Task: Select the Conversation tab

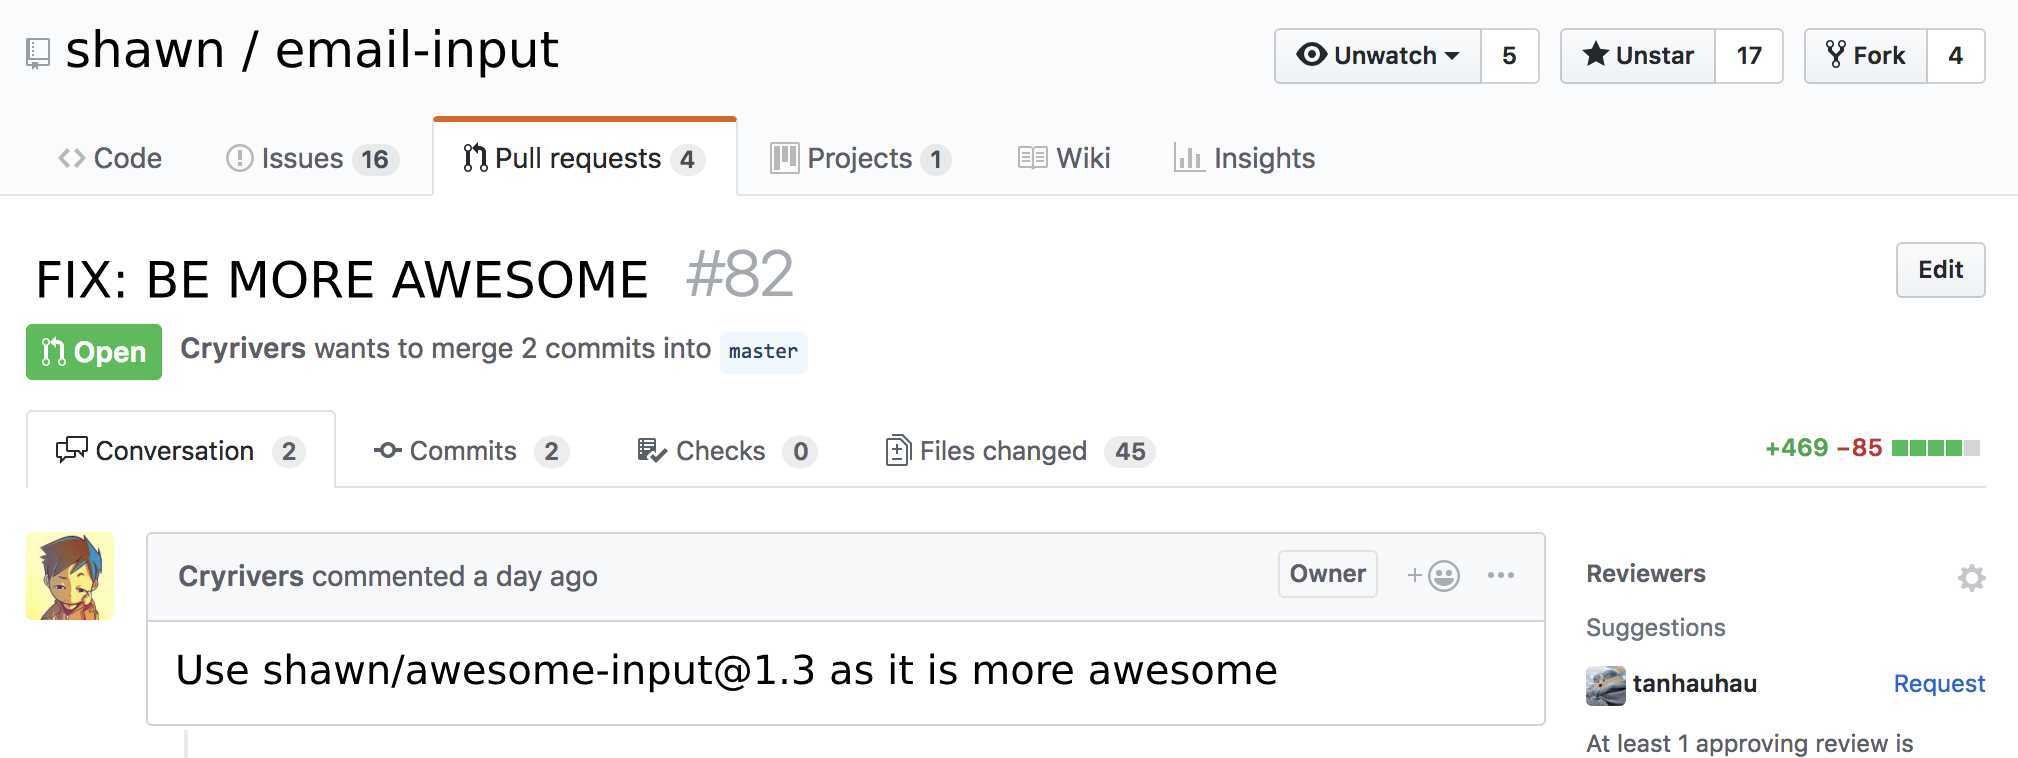Action: click(x=181, y=451)
